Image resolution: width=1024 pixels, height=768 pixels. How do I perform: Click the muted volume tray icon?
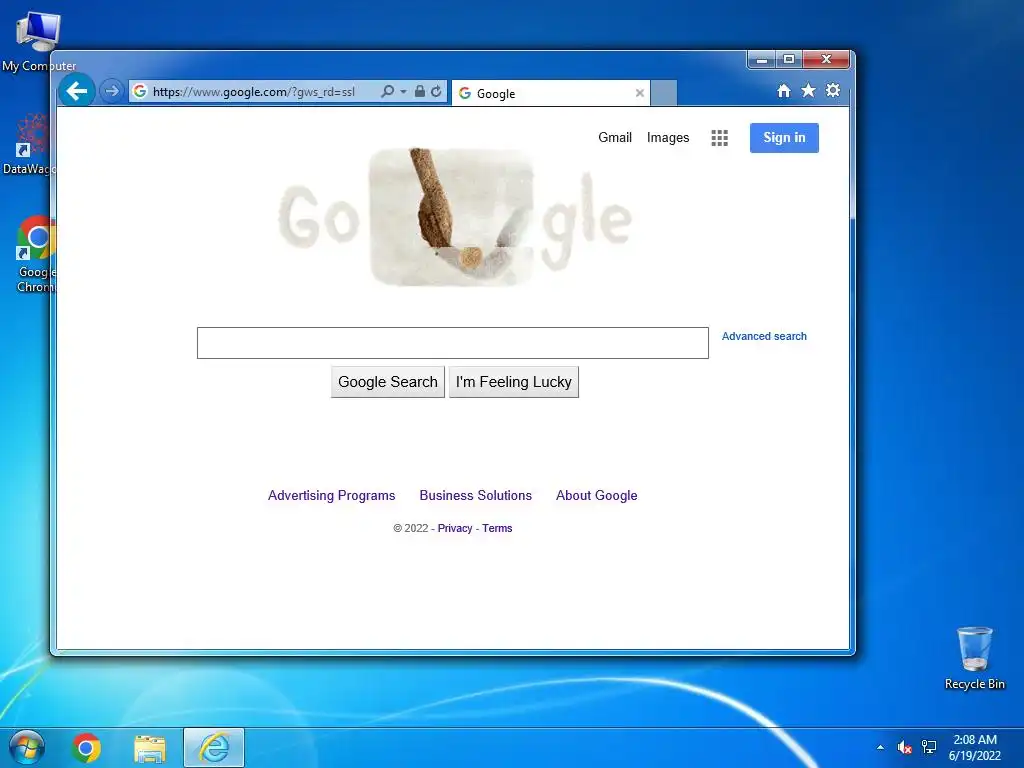[x=904, y=748]
